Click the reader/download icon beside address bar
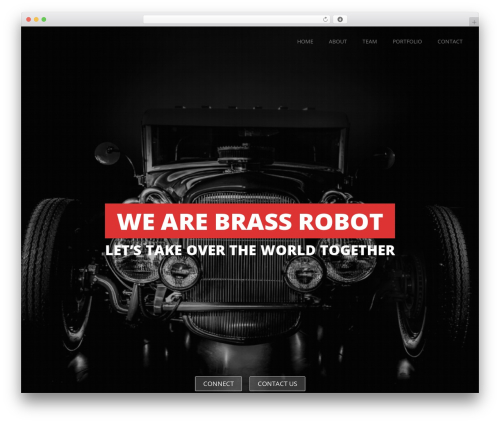 (340, 19)
